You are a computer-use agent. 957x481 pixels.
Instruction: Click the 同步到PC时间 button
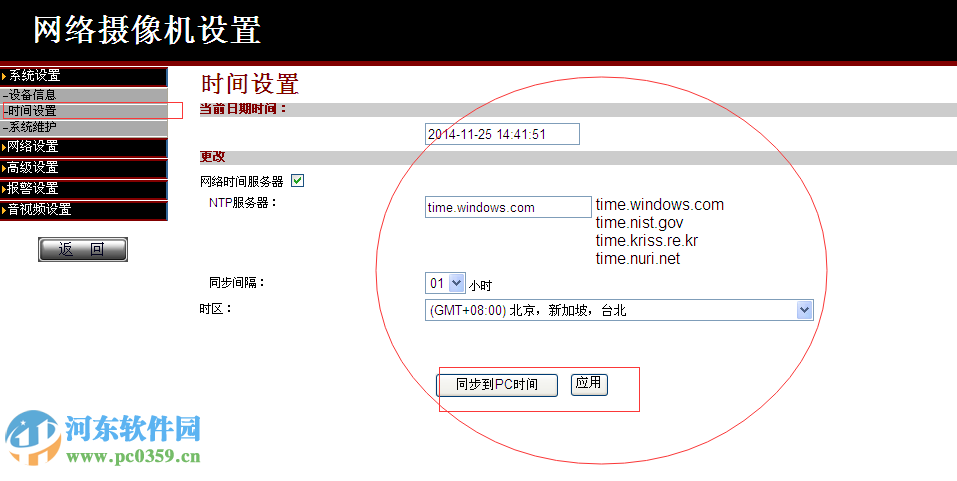[497, 385]
